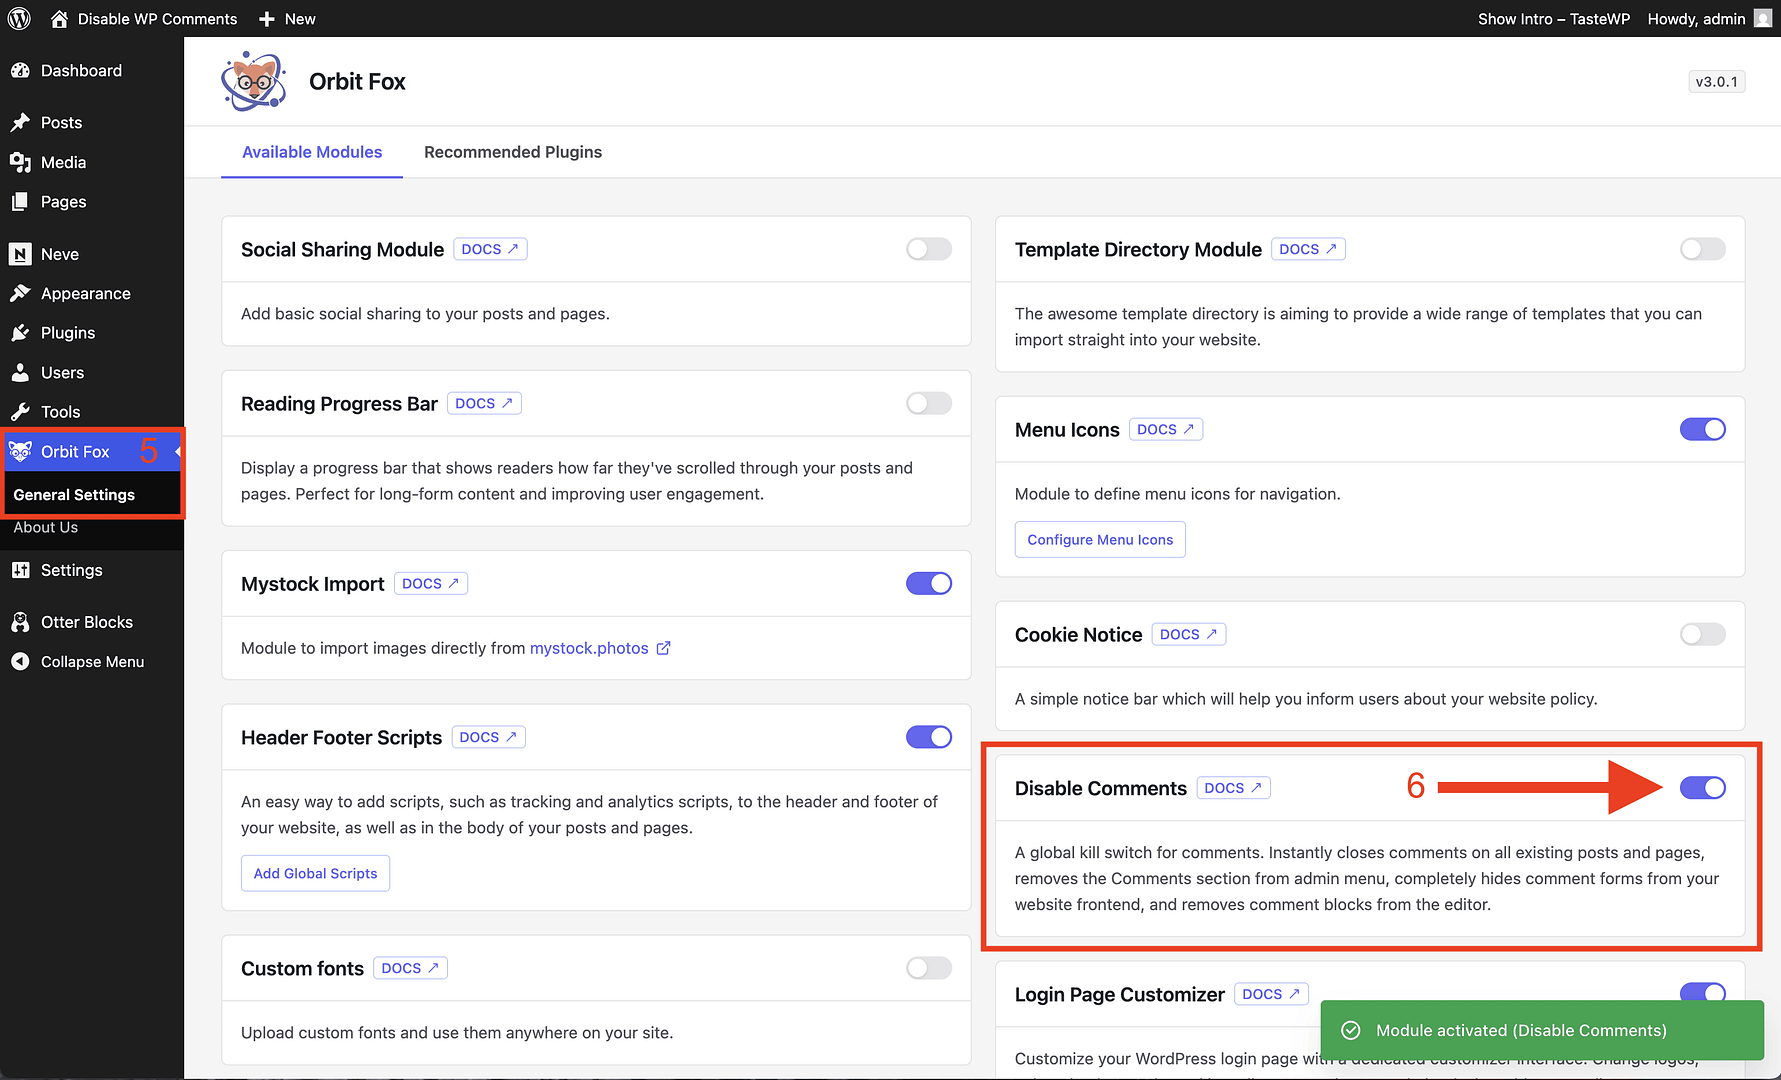This screenshot has height=1080, width=1781.
Task: Click the Tools wrench icon
Action: coord(20,411)
